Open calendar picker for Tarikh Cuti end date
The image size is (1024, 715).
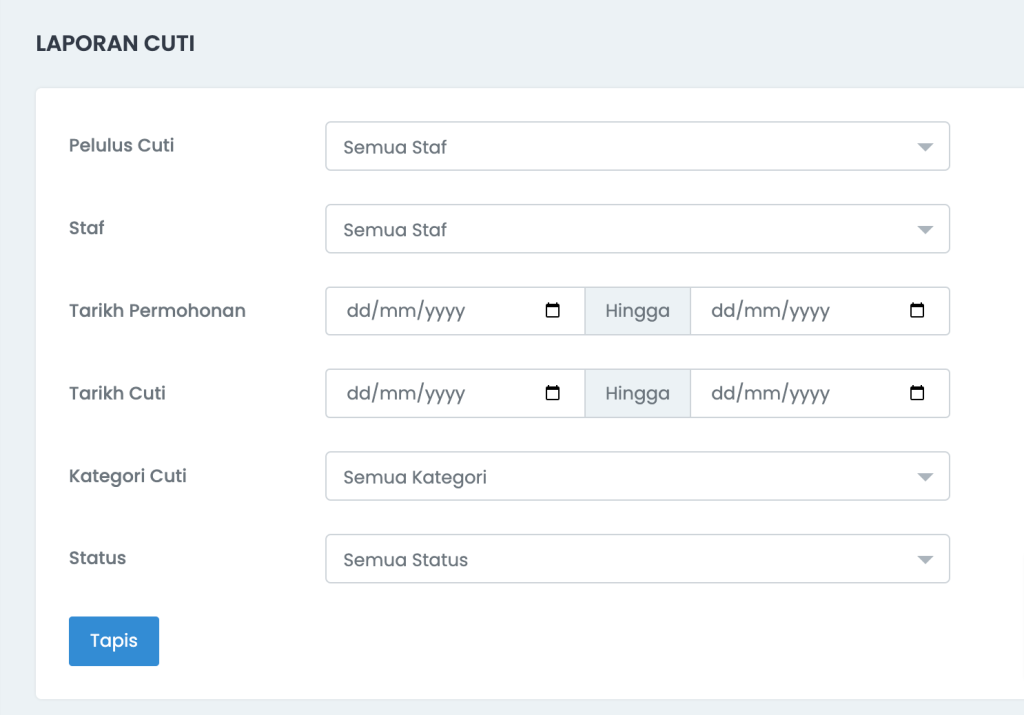click(x=917, y=393)
